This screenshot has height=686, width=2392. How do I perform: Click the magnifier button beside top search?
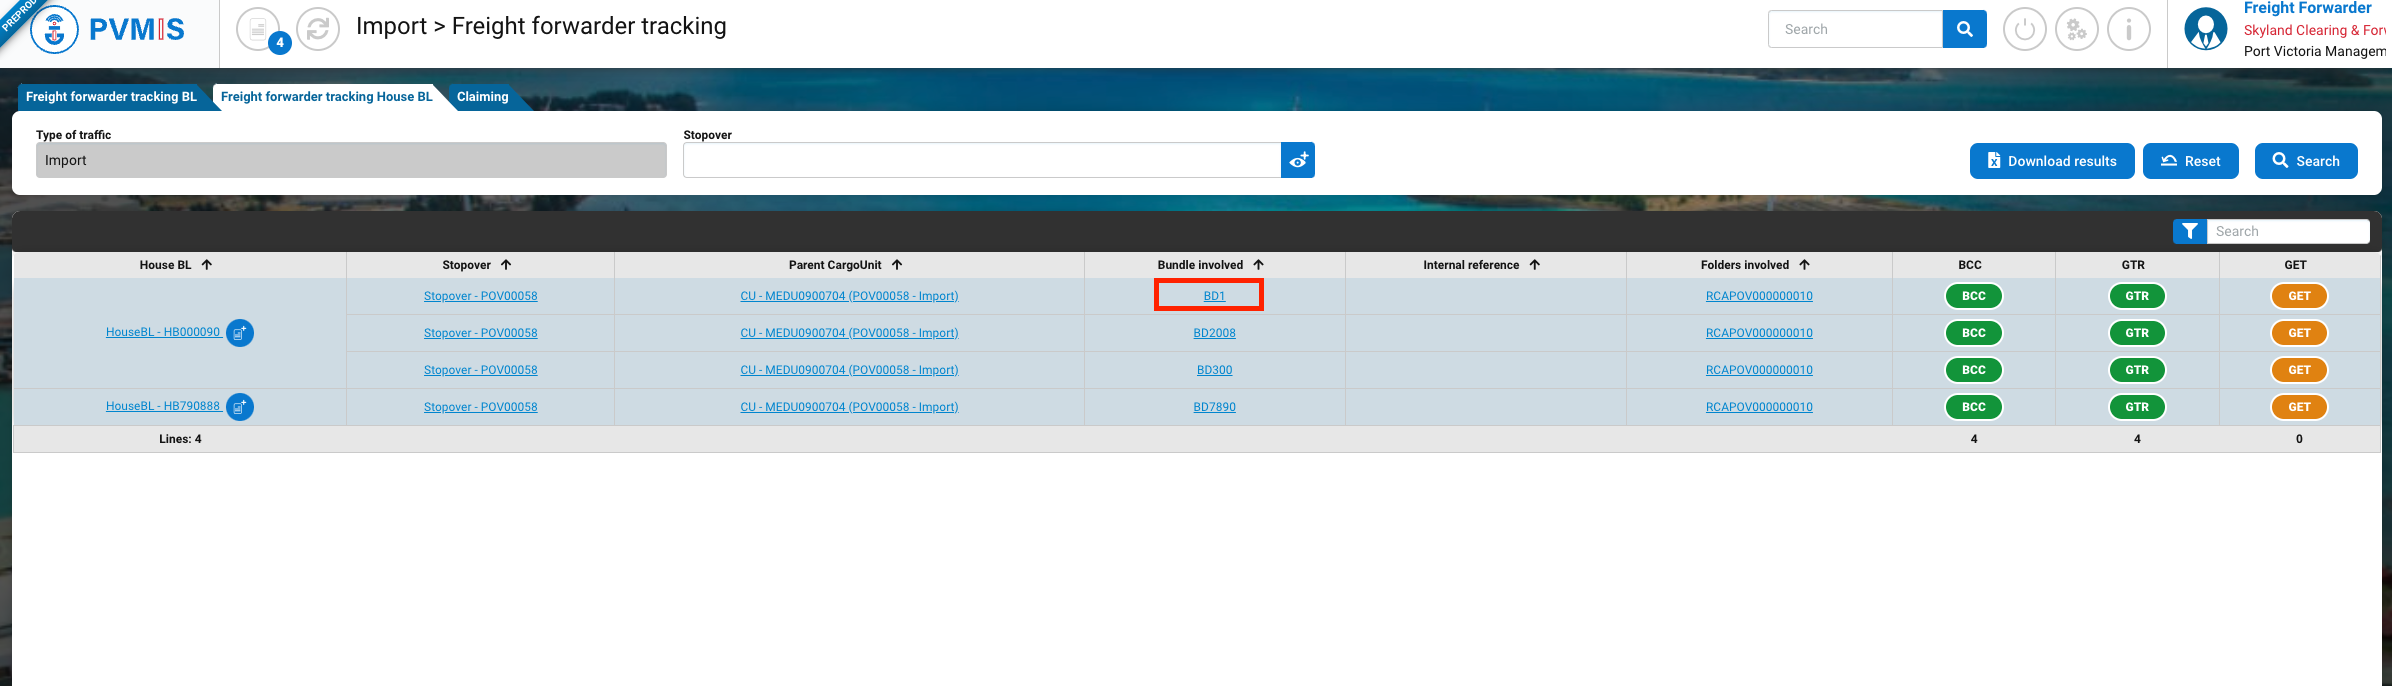(x=1964, y=29)
